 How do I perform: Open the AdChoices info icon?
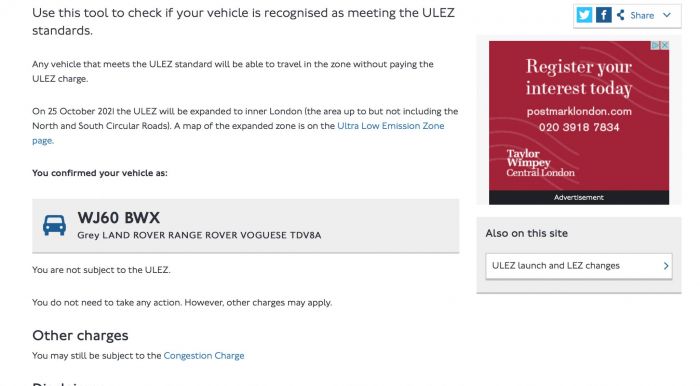pyautogui.click(x=655, y=45)
